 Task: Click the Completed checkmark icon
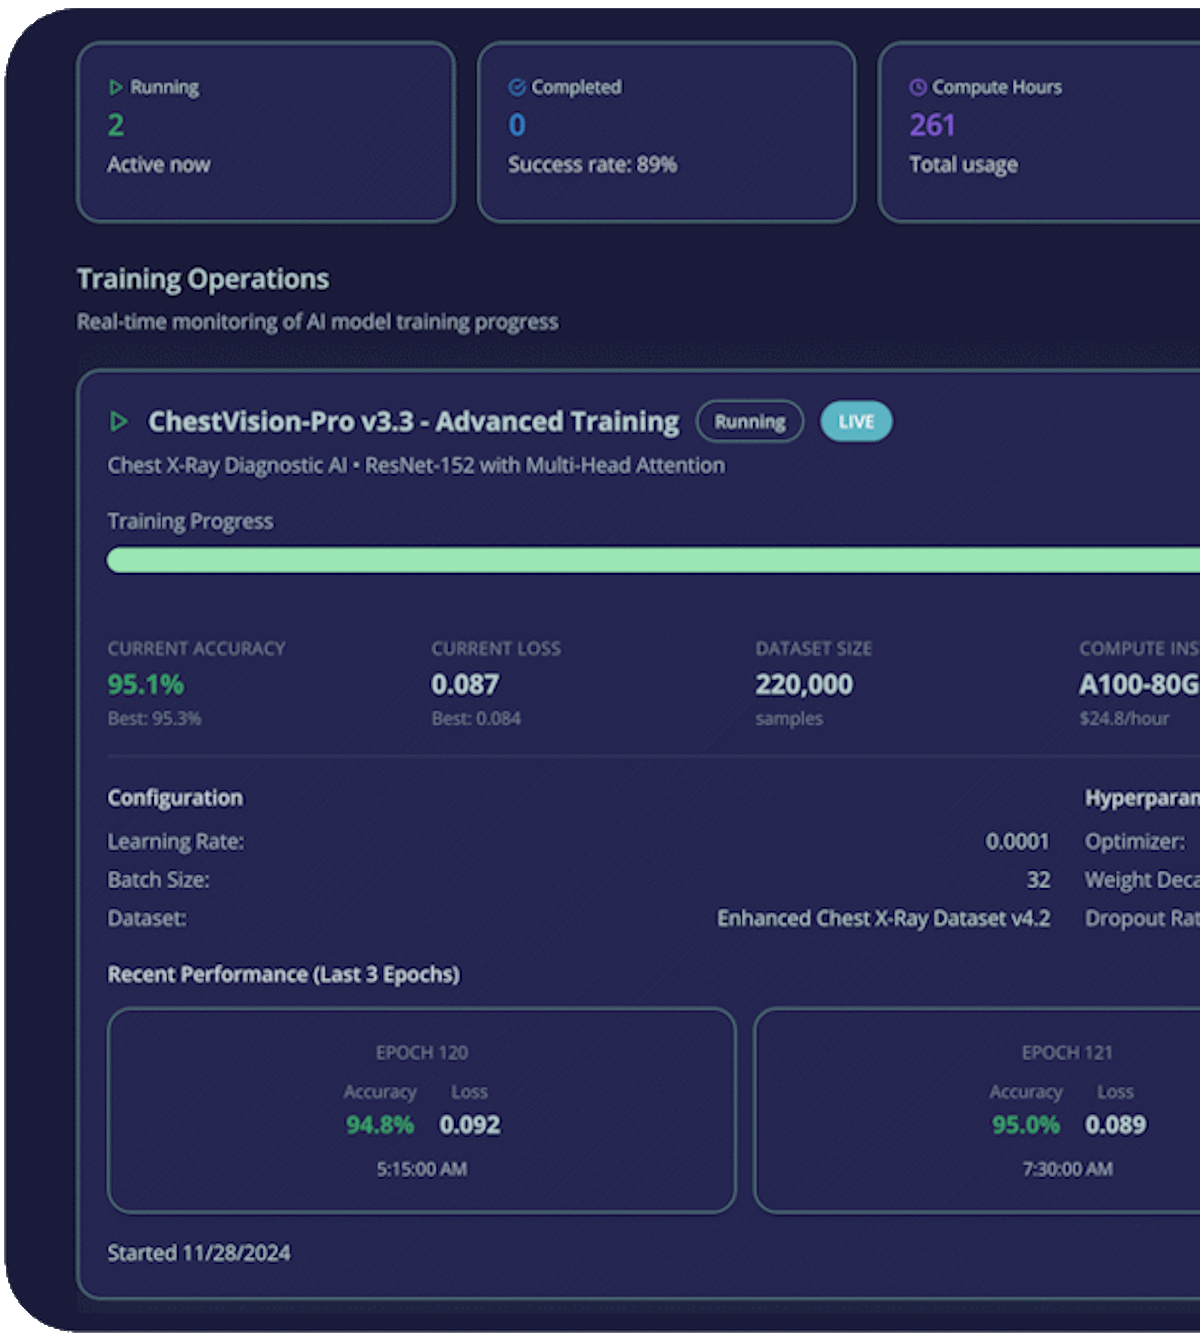(x=517, y=87)
